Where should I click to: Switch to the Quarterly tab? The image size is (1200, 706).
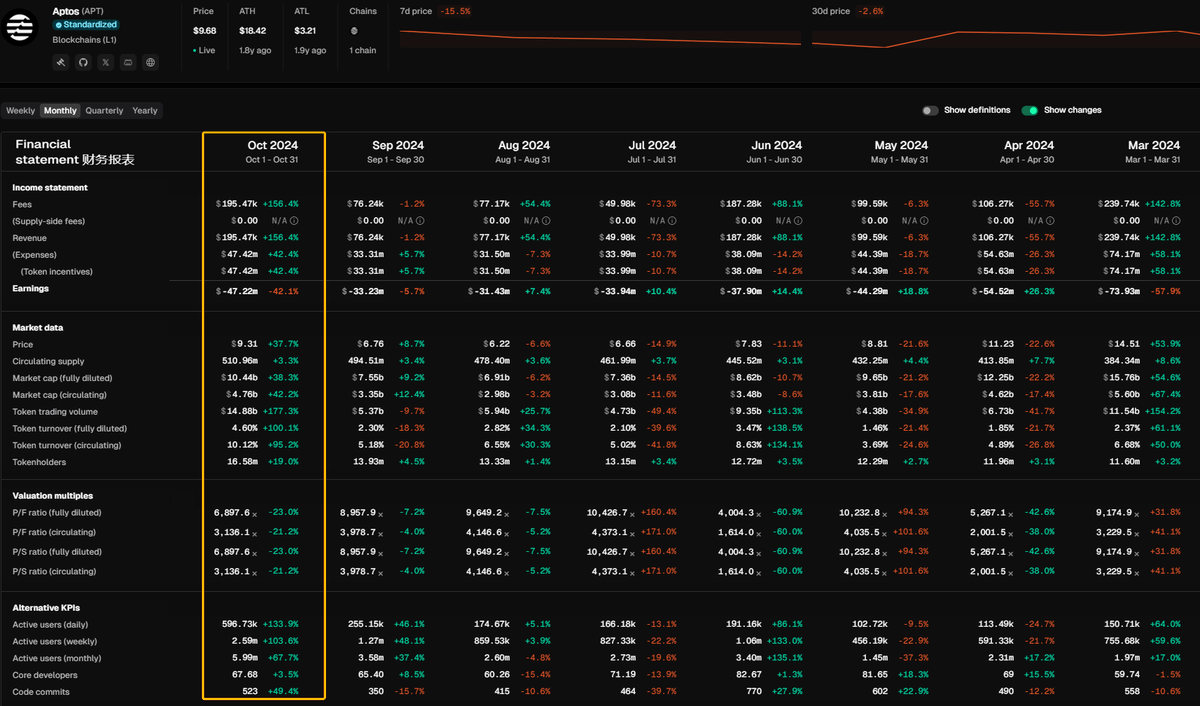(104, 111)
